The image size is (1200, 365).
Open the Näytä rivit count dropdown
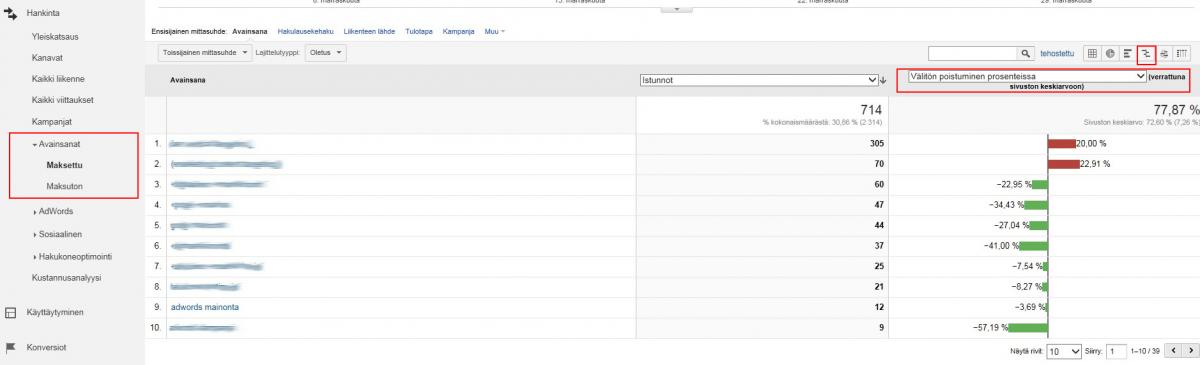click(x=1063, y=352)
